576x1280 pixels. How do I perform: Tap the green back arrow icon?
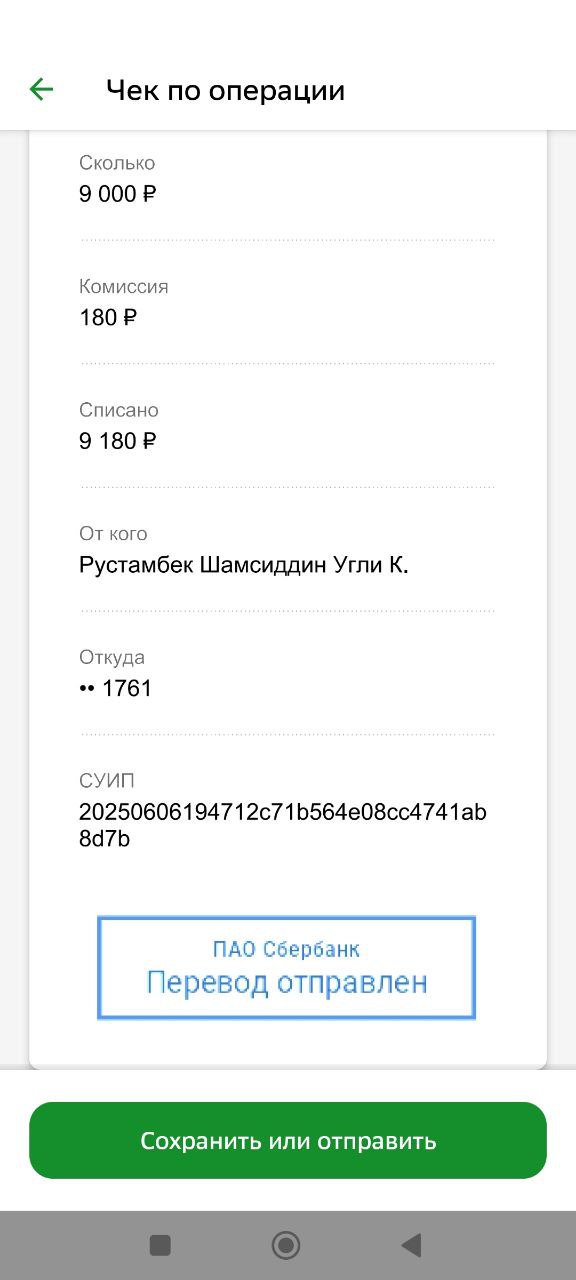point(41,90)
